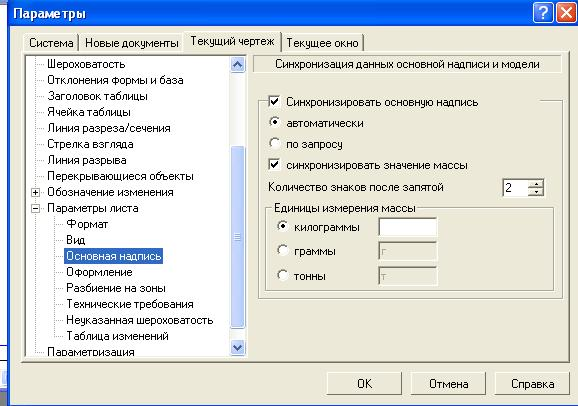This screenshot has height=406, width=578.
Task: Click the tree scrollbar down arrow
Action: (237, 347)
